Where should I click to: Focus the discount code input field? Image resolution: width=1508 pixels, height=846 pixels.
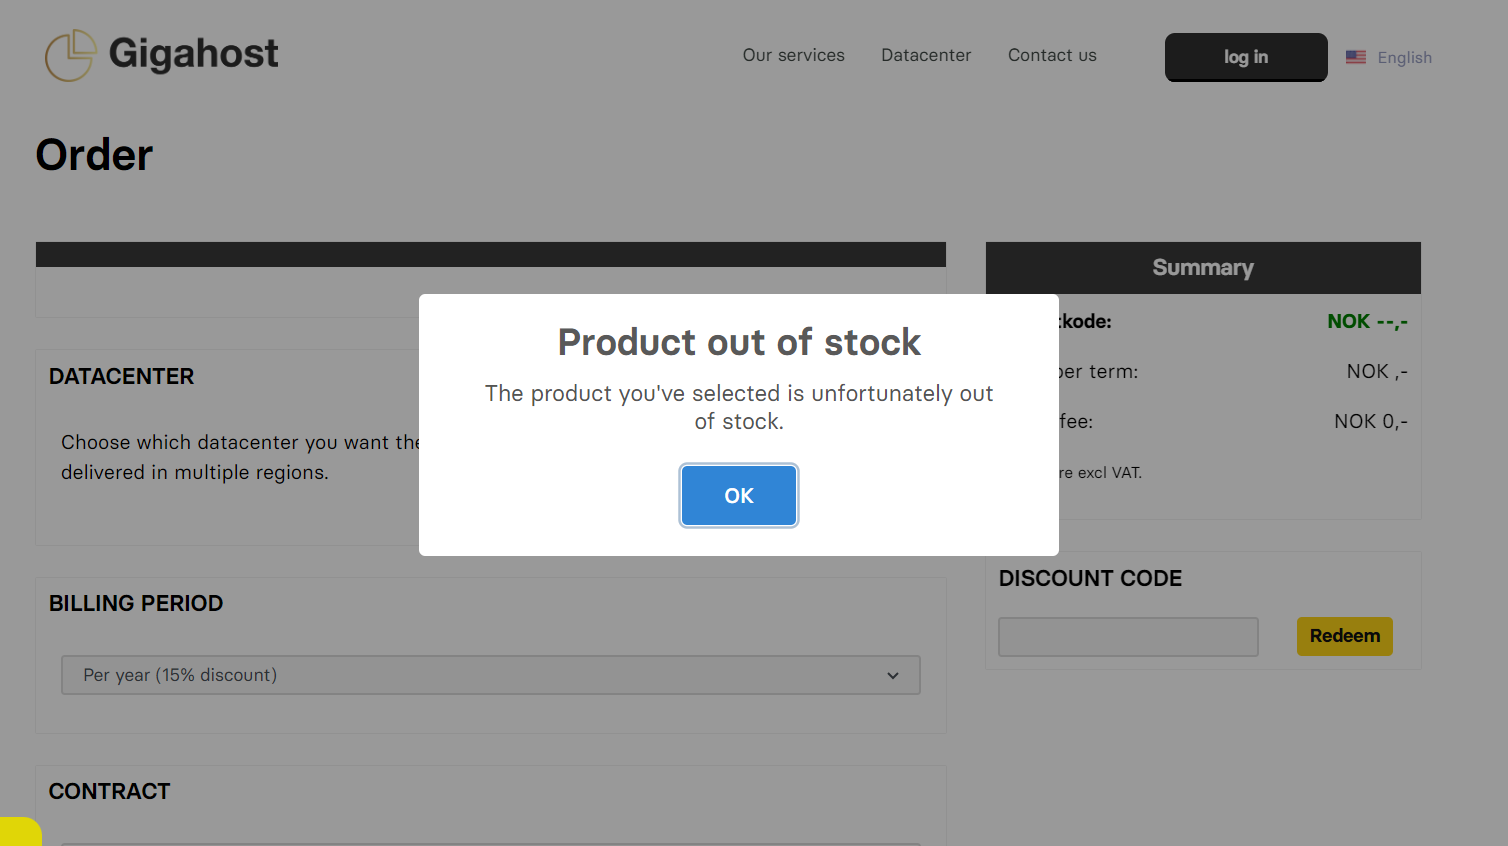(x=1128, y=637)
